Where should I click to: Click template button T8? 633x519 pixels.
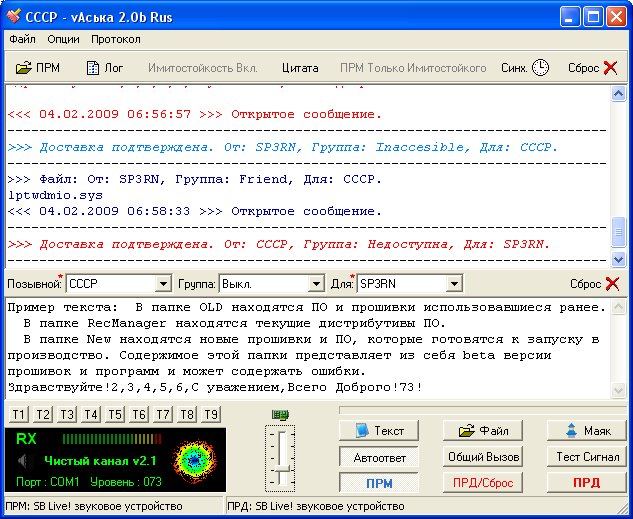(187, 414)
